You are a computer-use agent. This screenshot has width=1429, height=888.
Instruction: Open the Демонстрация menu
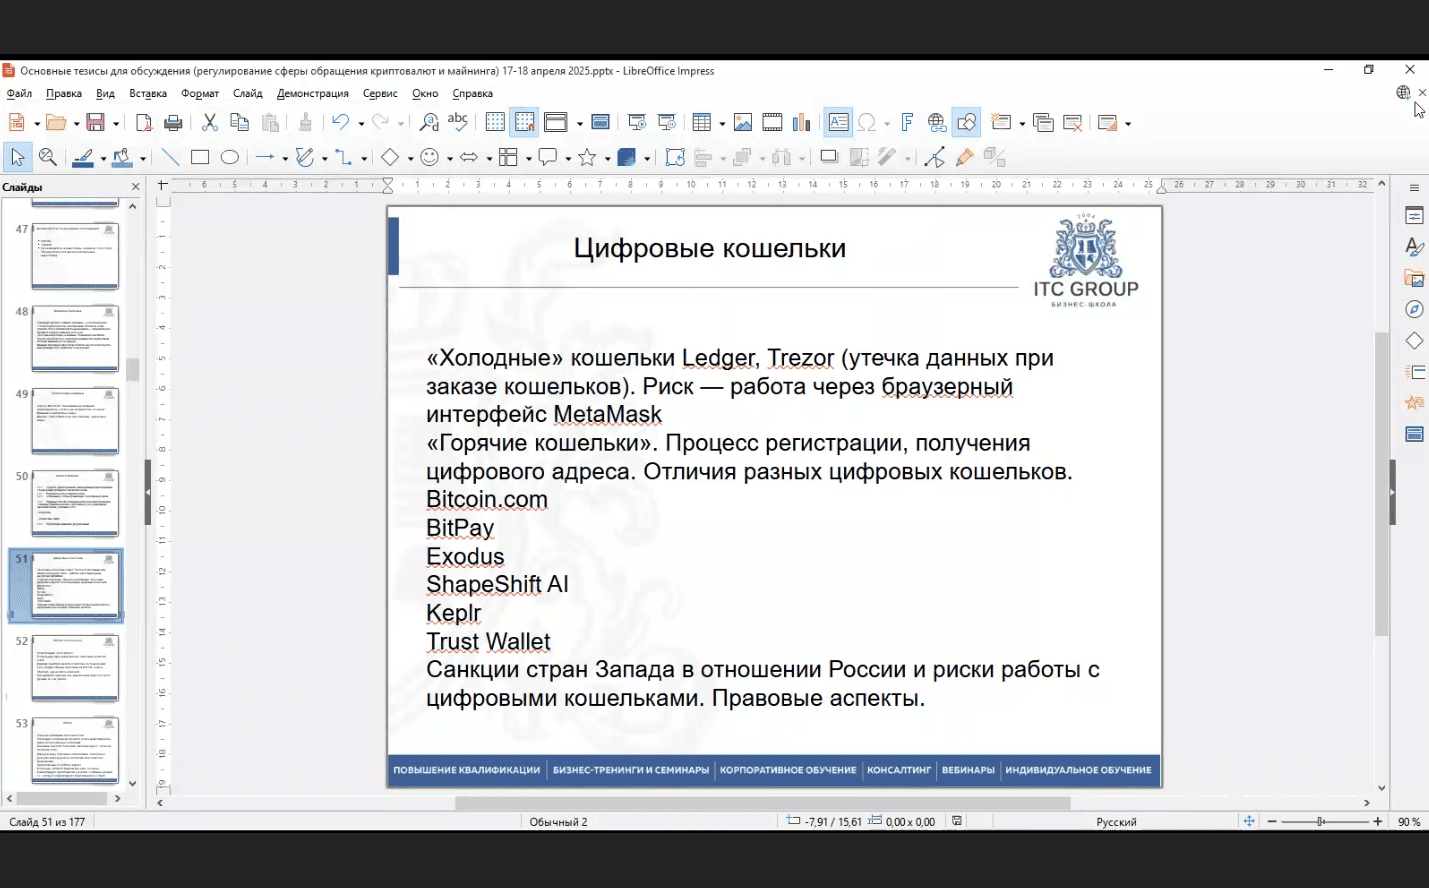pos(312,94)
